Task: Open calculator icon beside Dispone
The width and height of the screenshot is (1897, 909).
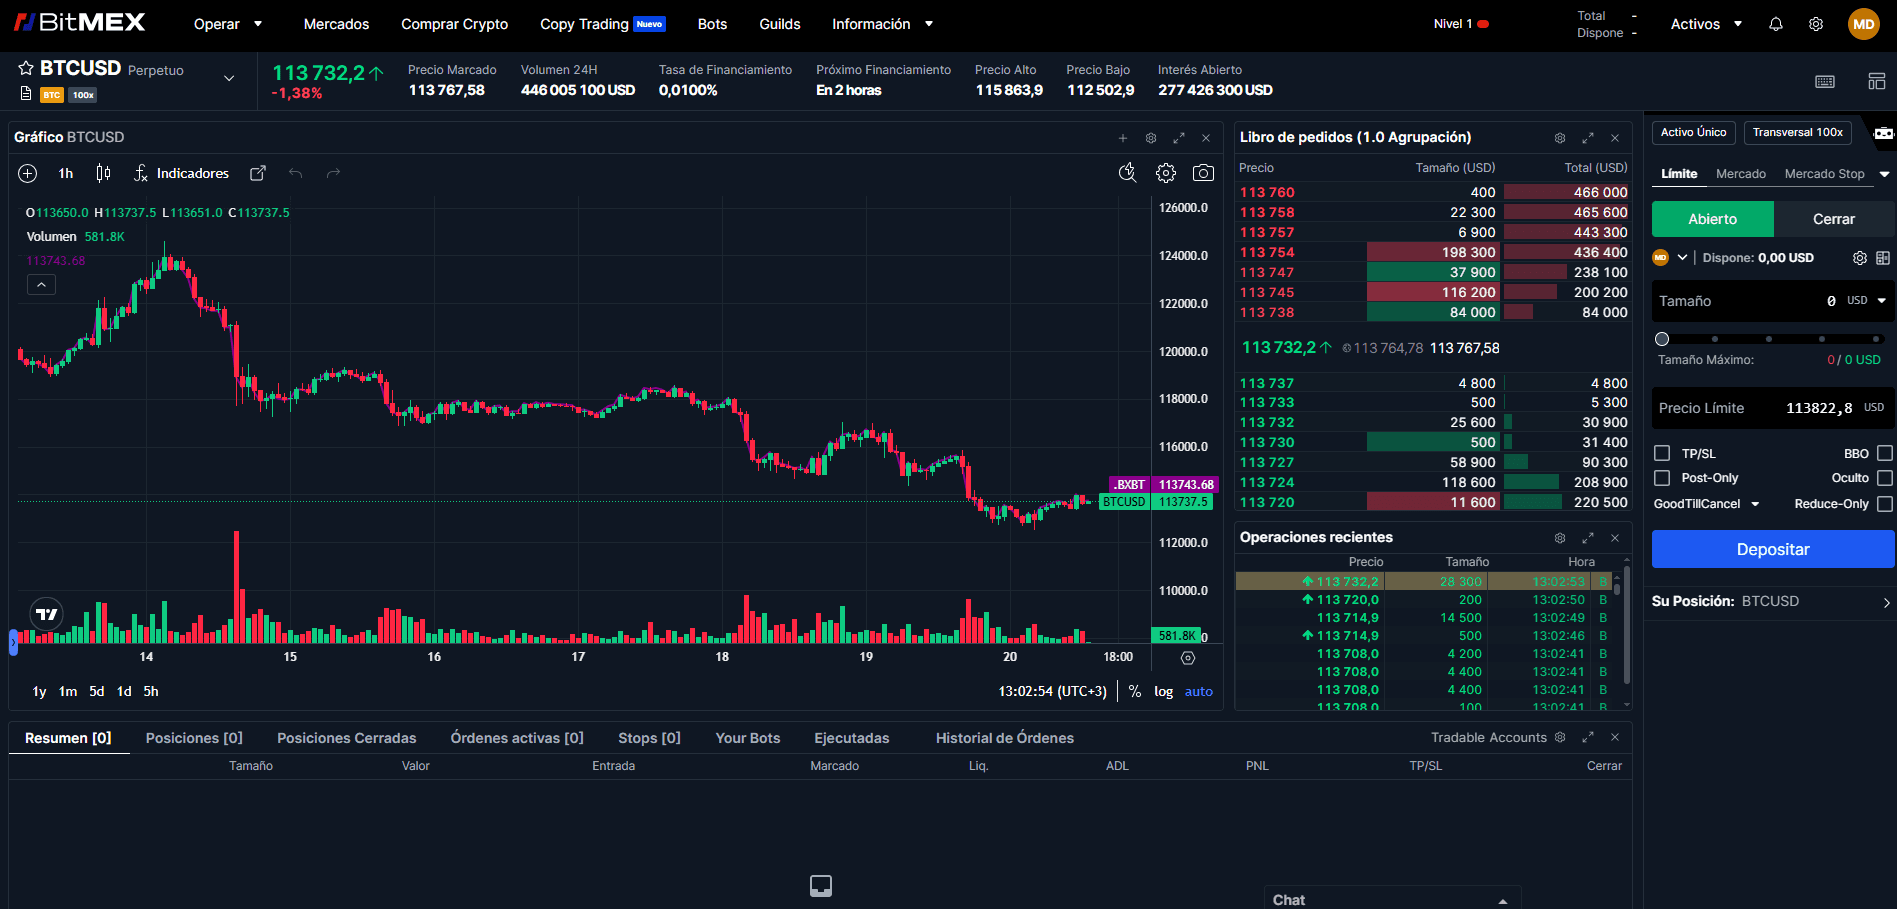Action: (1883, 258)
